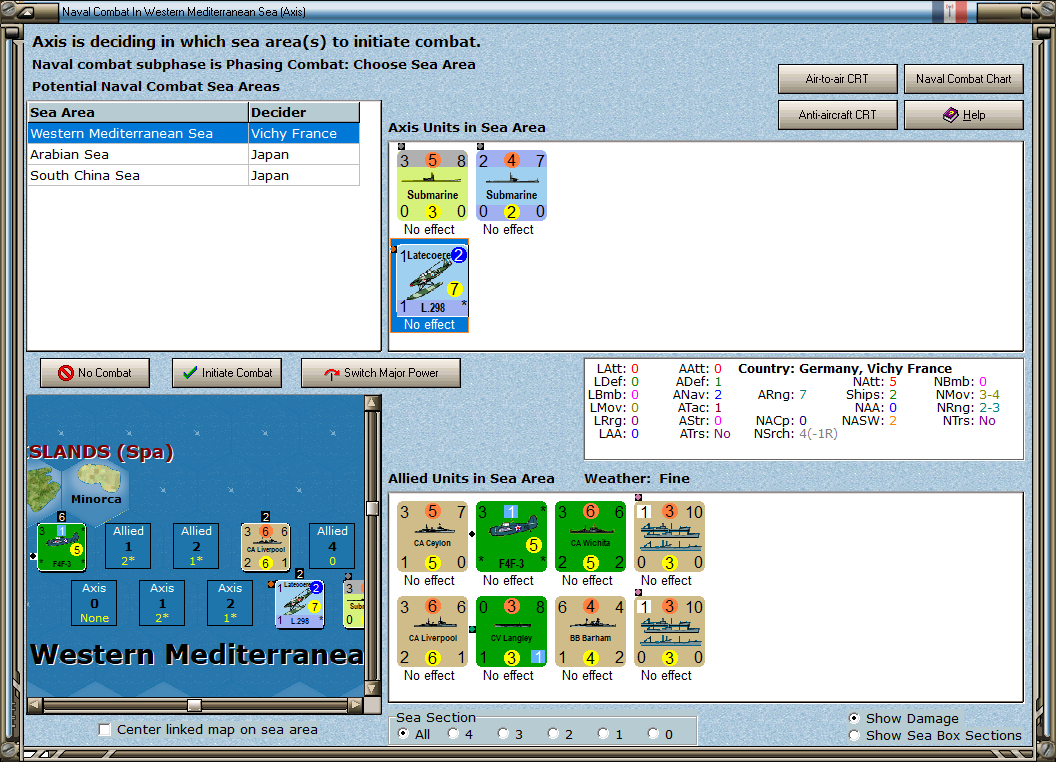
Task: Open the Naval Combat Chart
Action: click(963, 79)
